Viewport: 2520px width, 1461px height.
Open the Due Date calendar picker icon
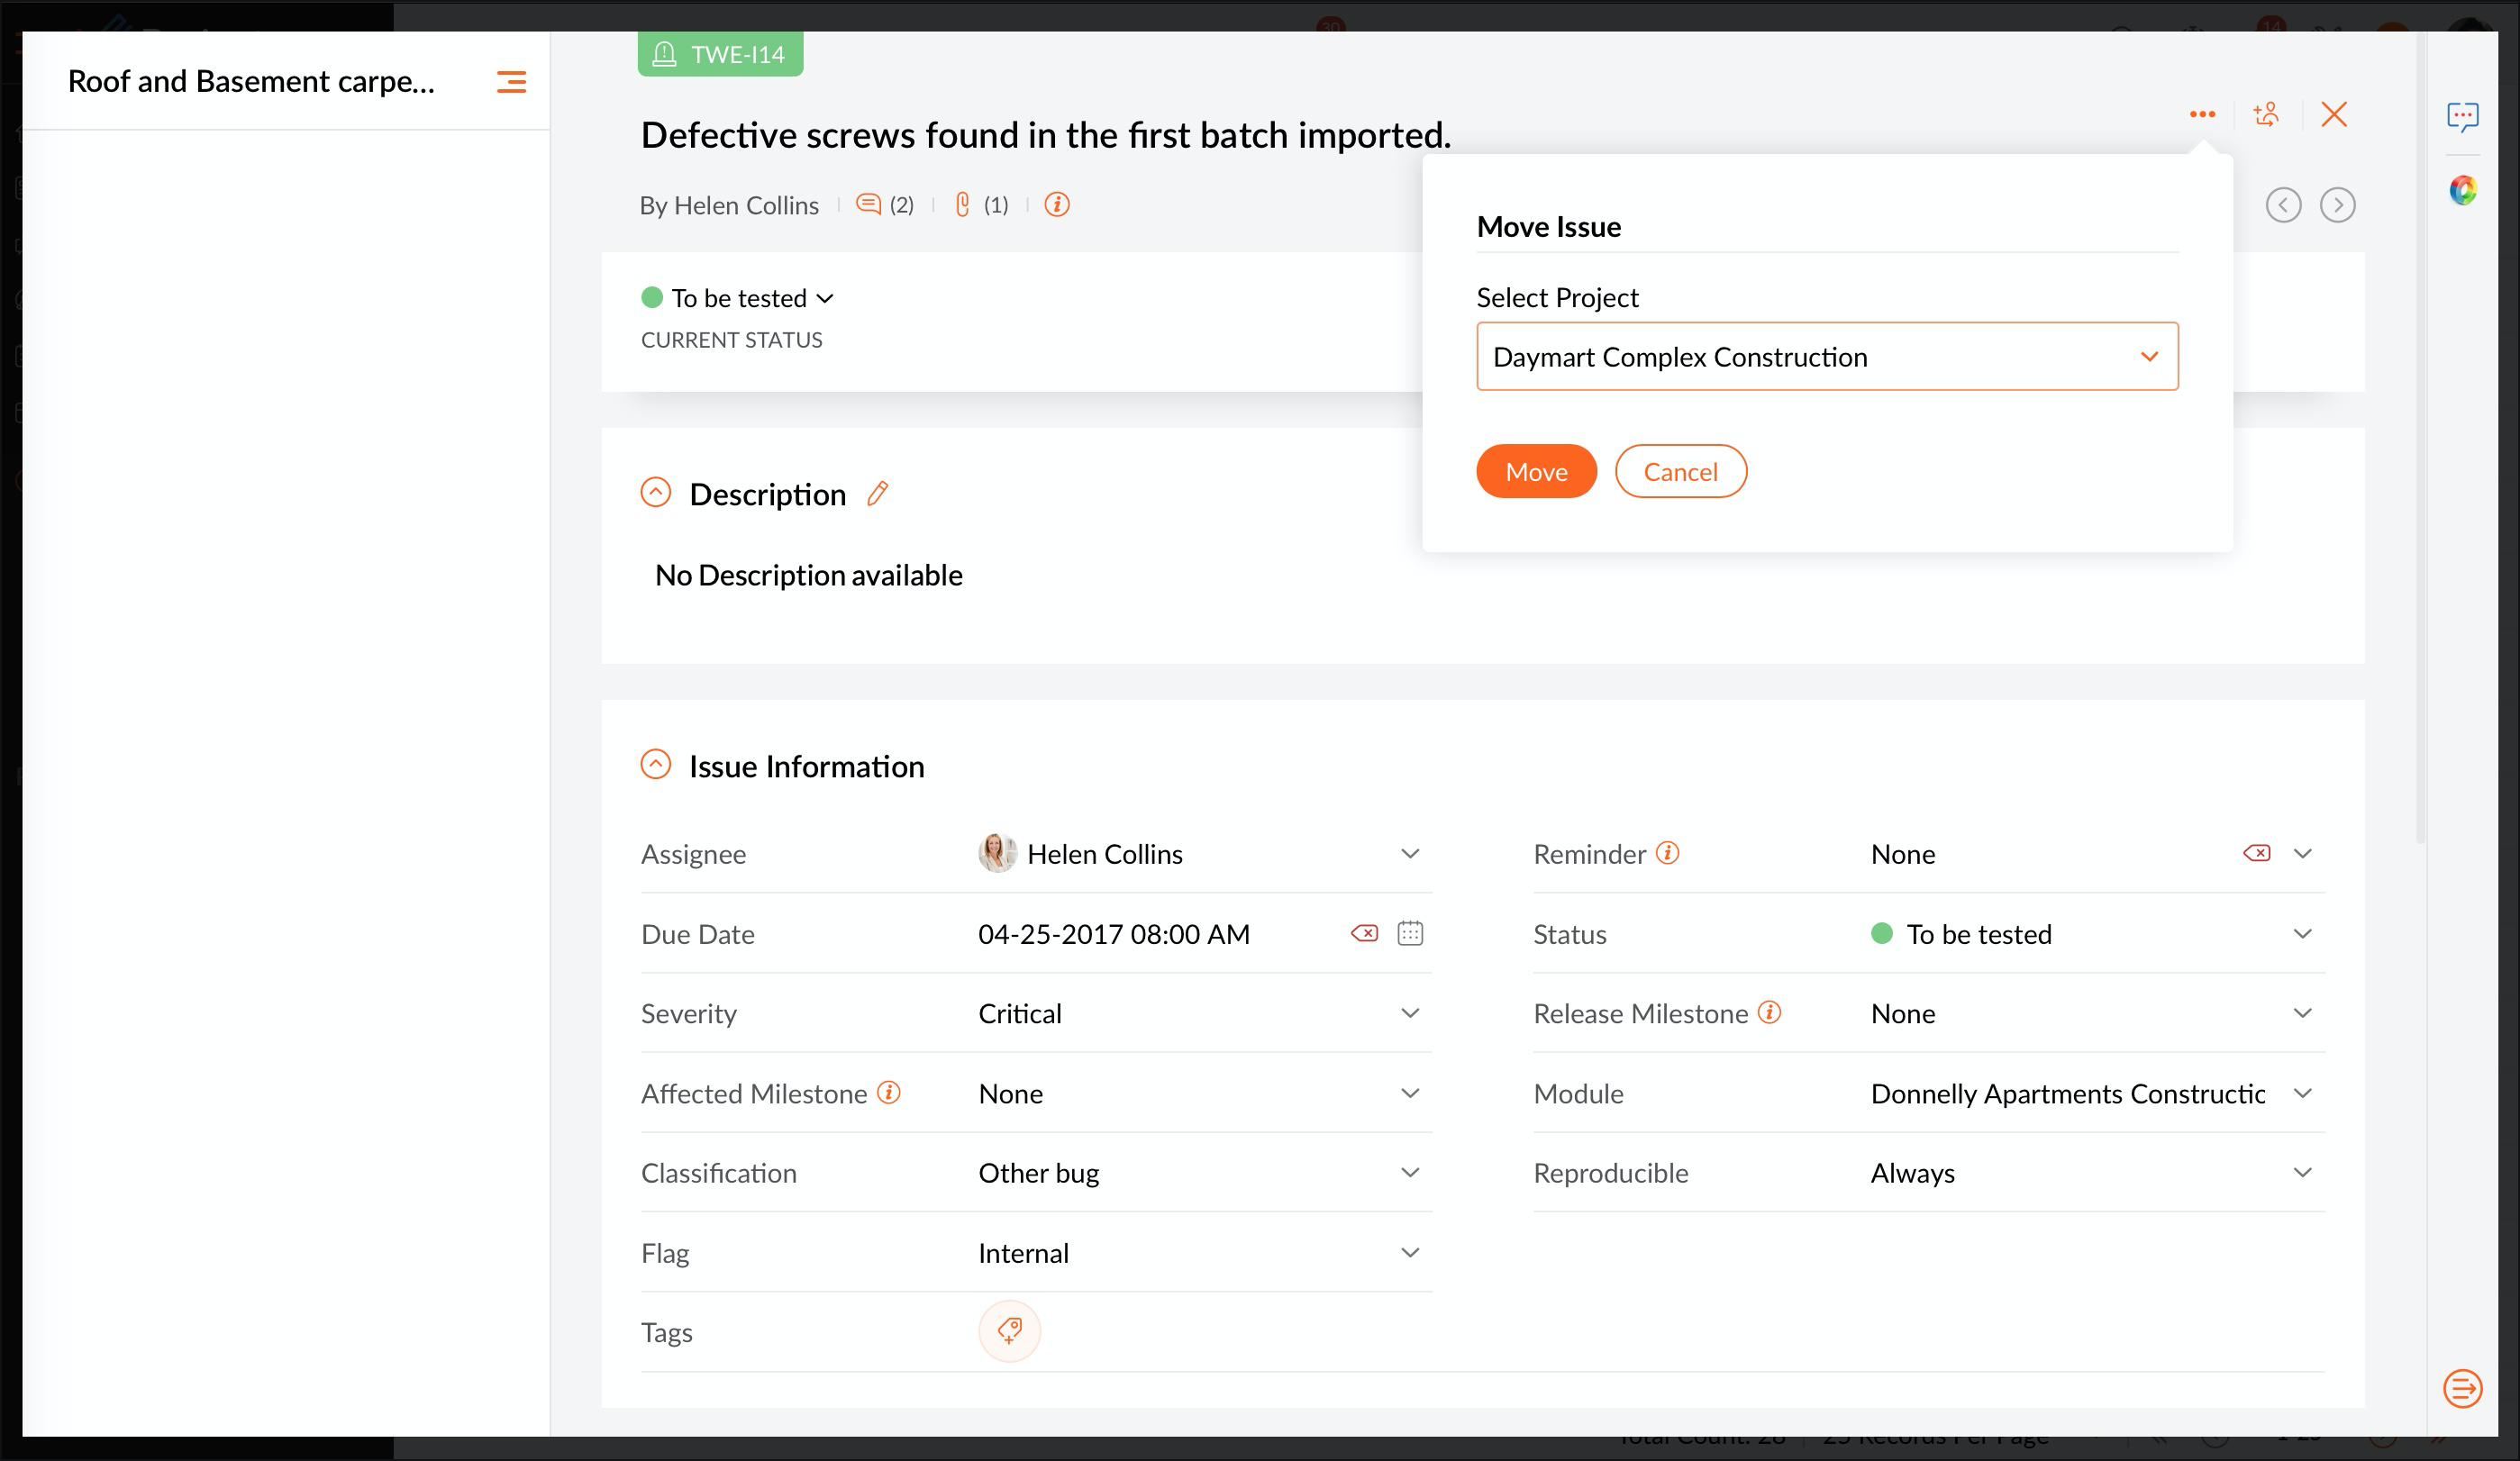(1409, 933)
